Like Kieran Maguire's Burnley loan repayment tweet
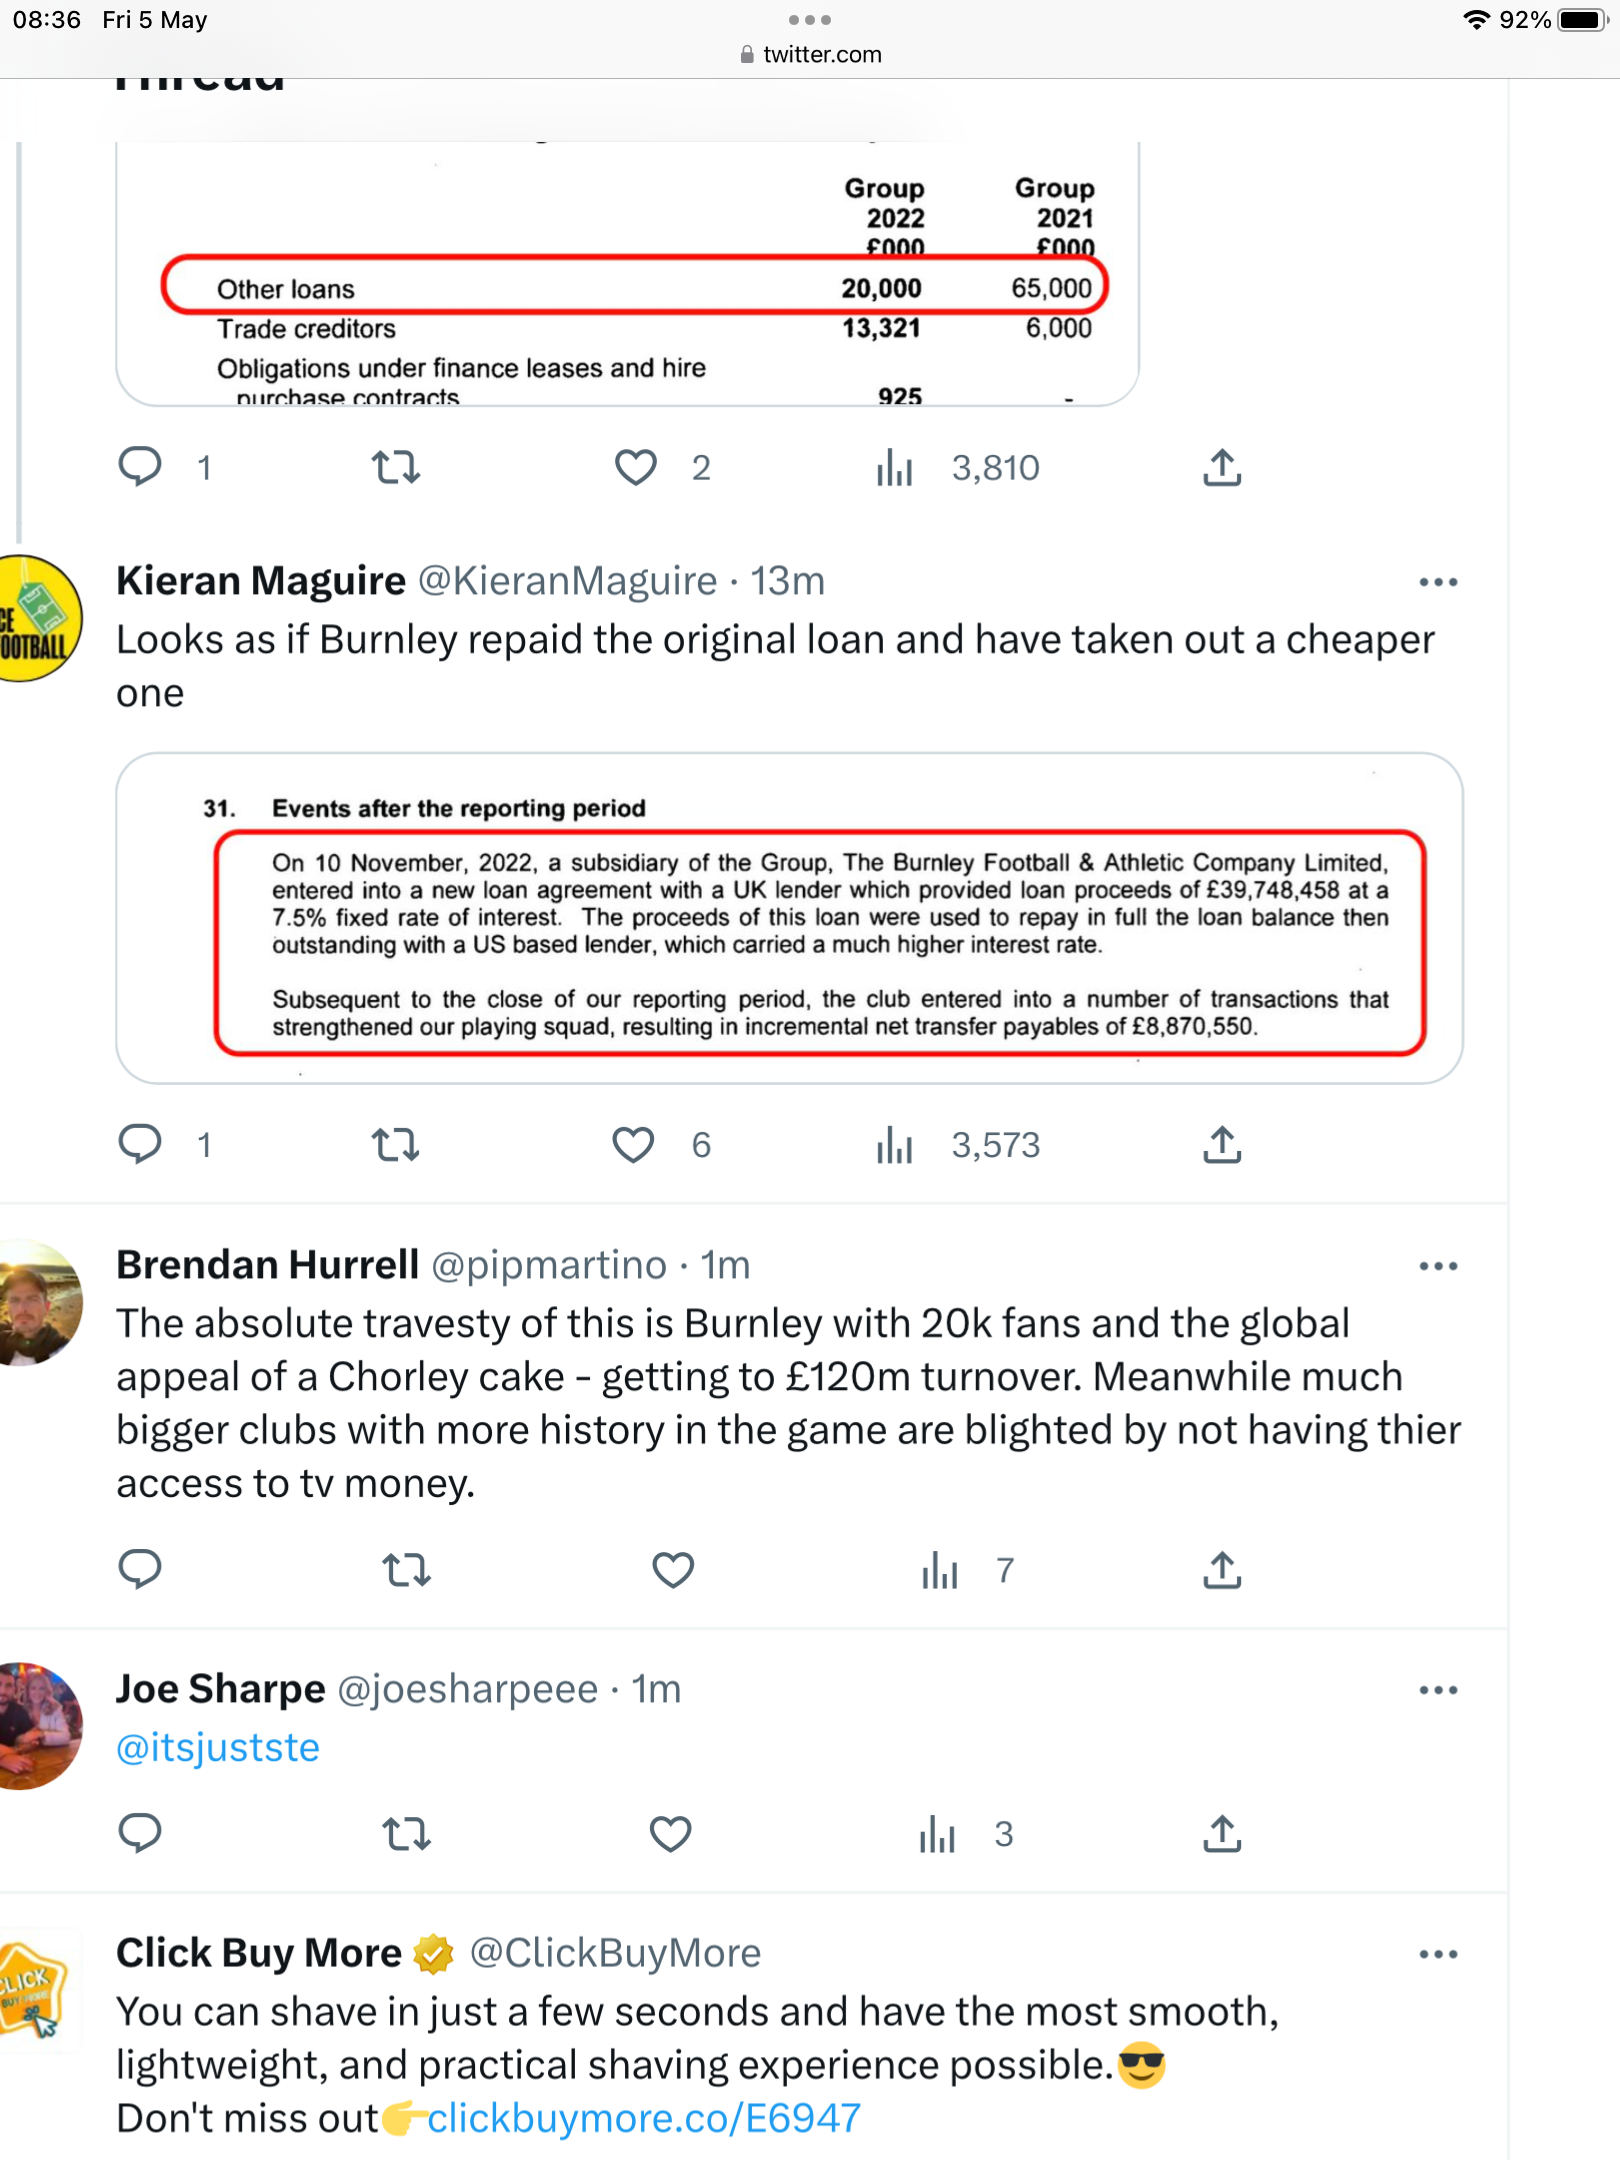The image size is (1620, 2160). point(634,1145)
